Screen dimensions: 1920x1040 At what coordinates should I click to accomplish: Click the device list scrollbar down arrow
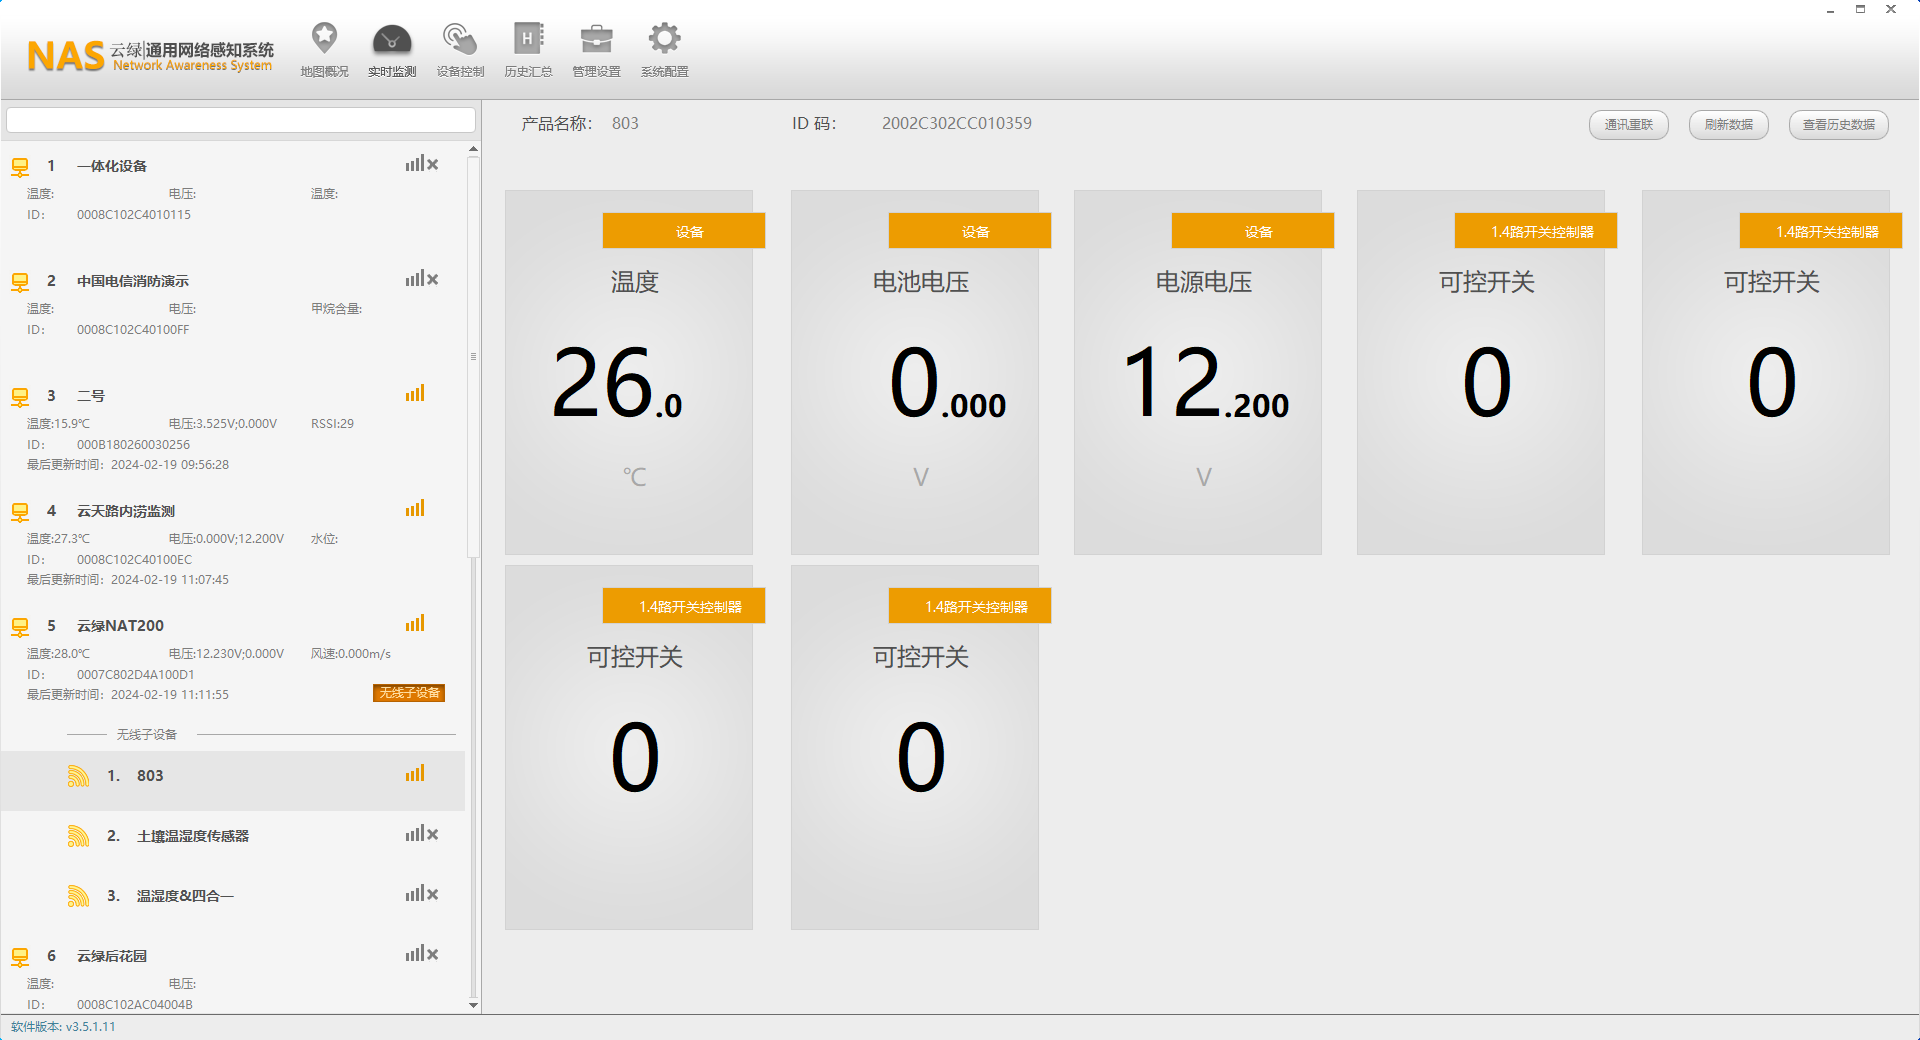coord(473,1005)
